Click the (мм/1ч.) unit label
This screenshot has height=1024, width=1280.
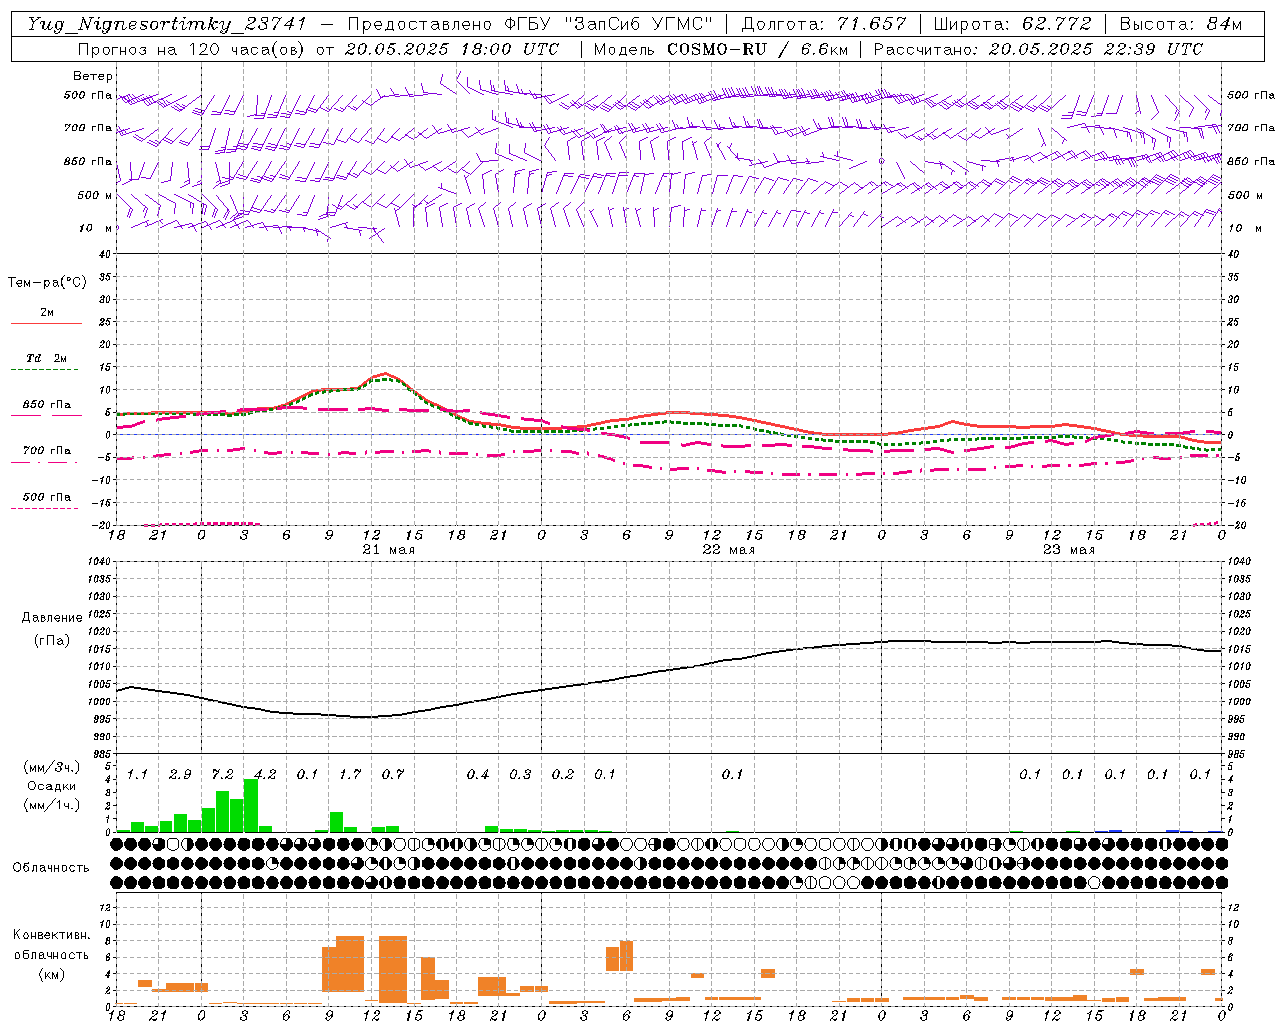52,805
